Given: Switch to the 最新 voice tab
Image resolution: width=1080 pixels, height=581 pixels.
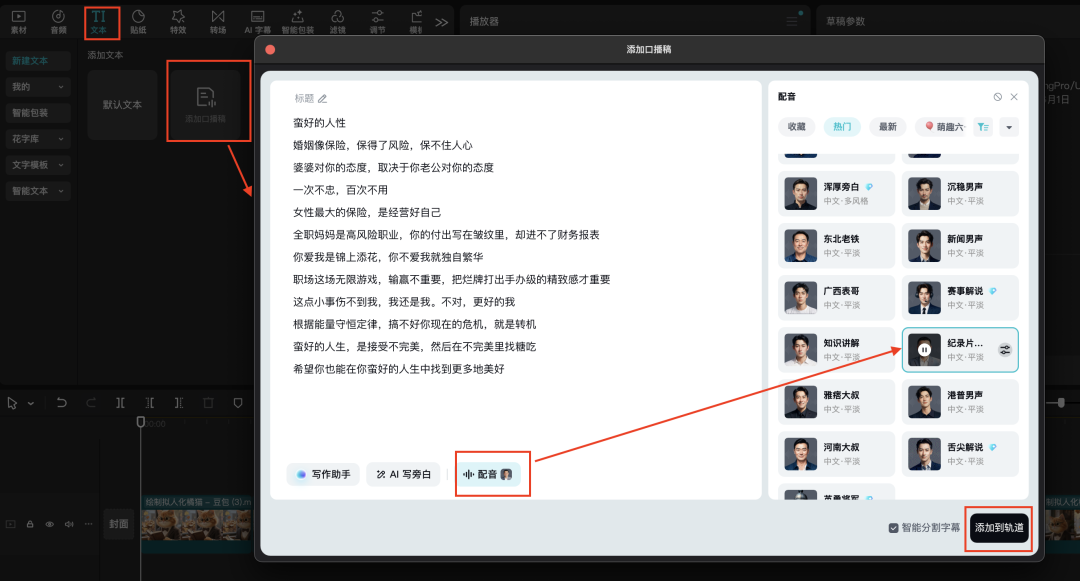Looking at the screenshot, I should click(887, 128).
